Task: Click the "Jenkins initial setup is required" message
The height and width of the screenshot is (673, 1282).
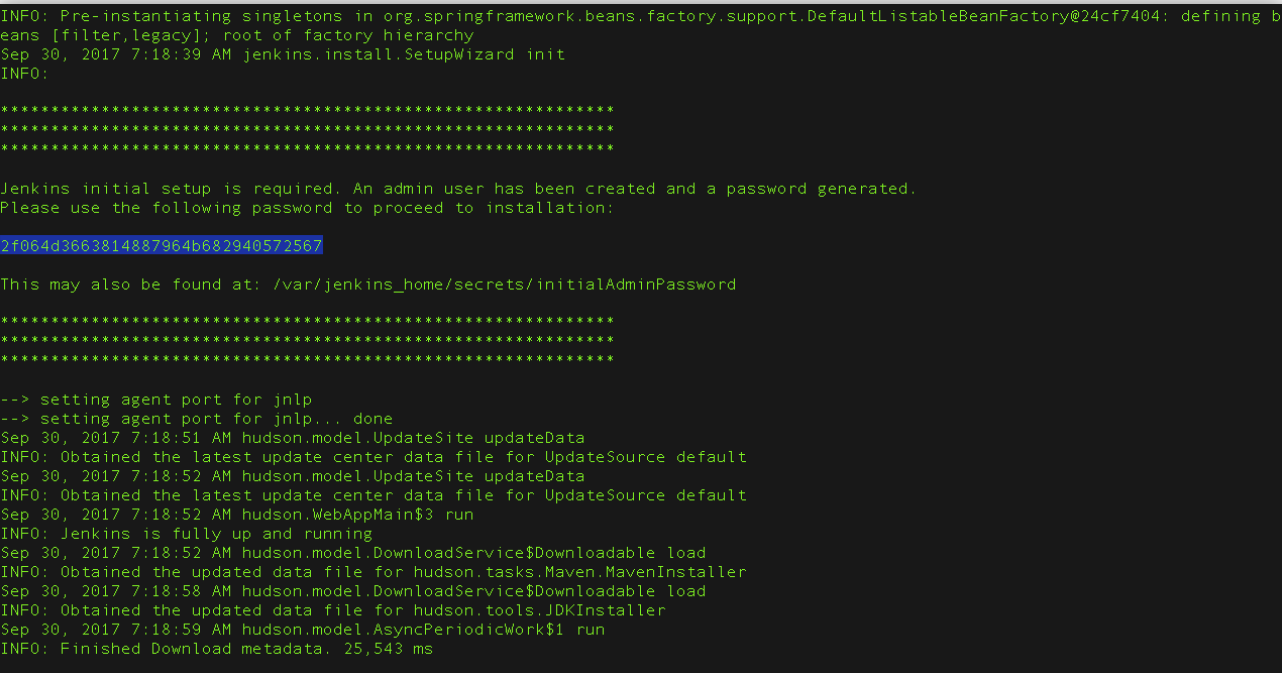Action: [458, 188]
